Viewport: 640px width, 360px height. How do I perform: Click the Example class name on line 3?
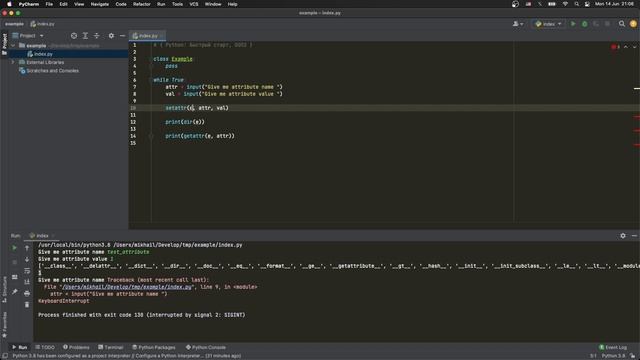(182, 59)
